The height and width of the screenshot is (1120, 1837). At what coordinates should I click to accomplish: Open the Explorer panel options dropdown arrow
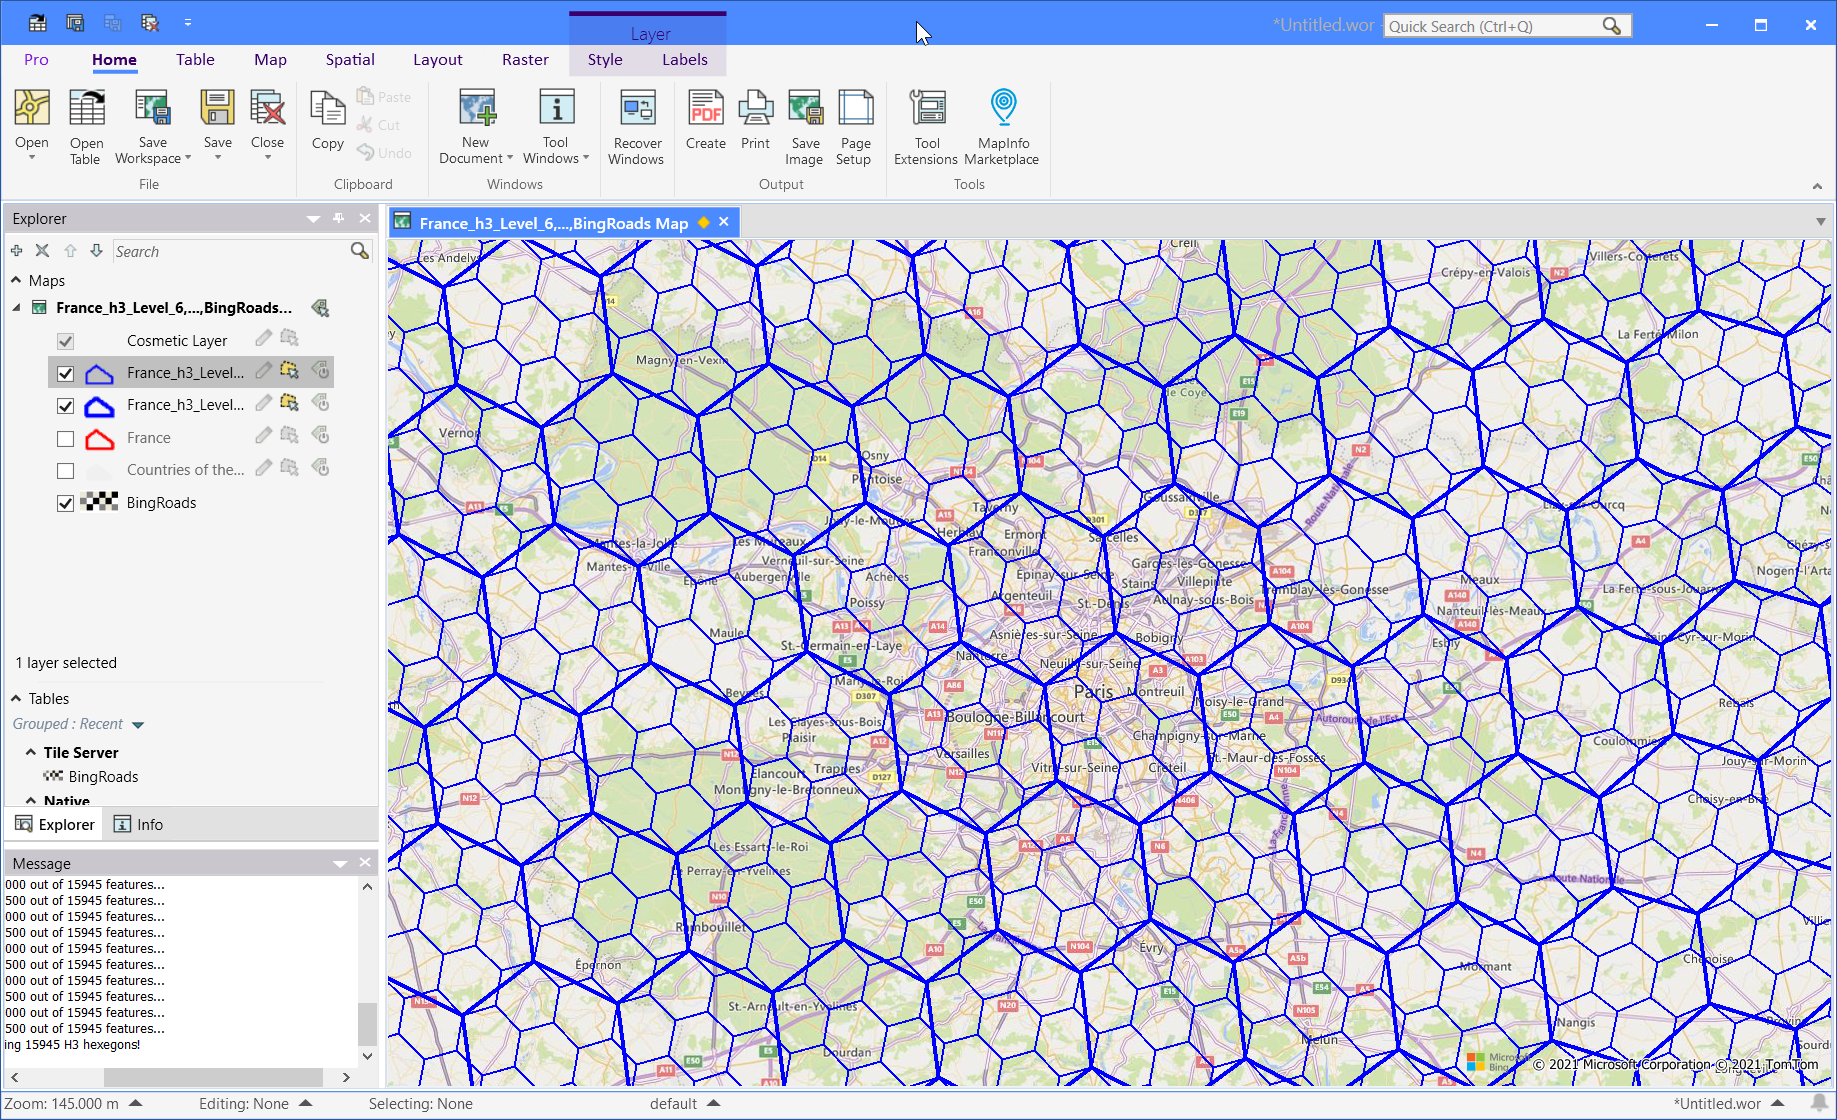313,219
